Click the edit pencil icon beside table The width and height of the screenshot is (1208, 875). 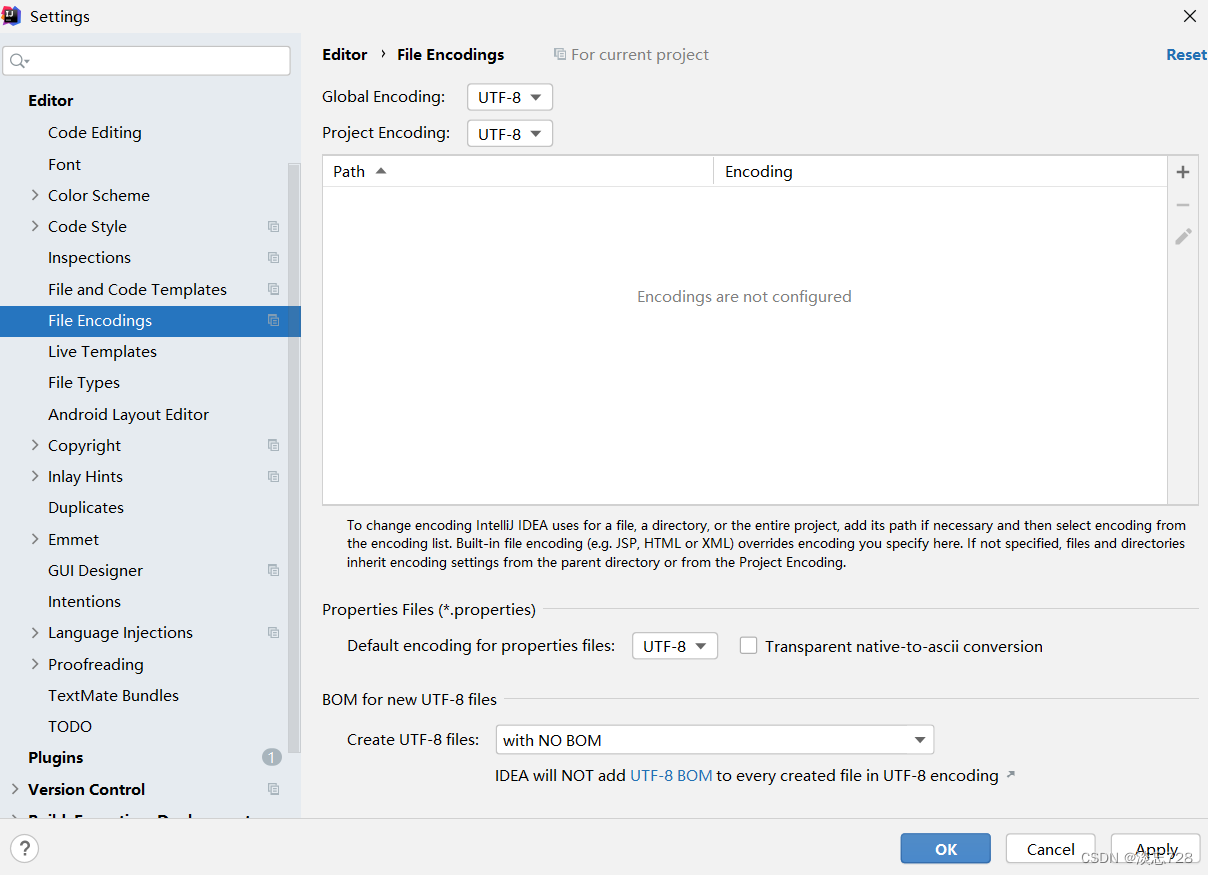coord(1183,236)
